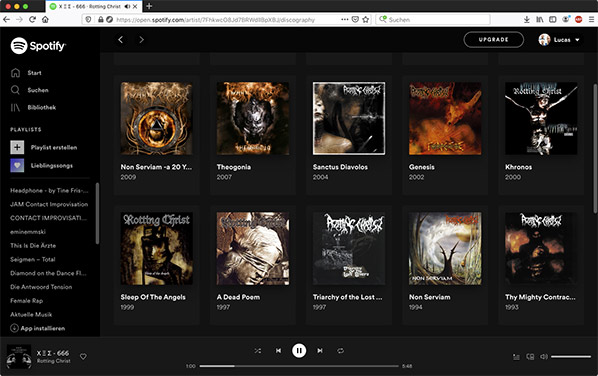Open the Non Serviam 20 Years album cover
This screenshot has height=376, width=598.
click(156, 118)
